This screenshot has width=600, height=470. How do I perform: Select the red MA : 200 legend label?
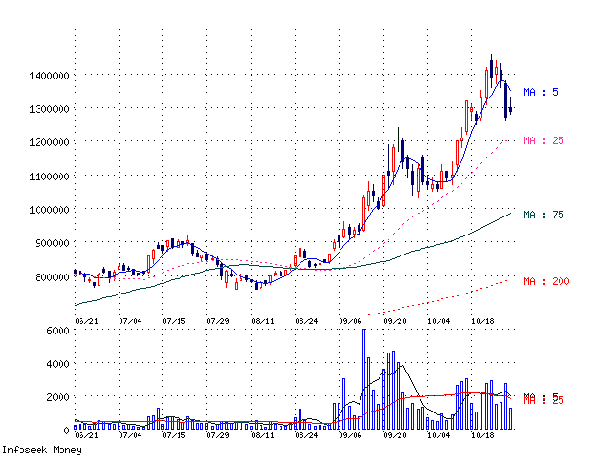[546, 281]
